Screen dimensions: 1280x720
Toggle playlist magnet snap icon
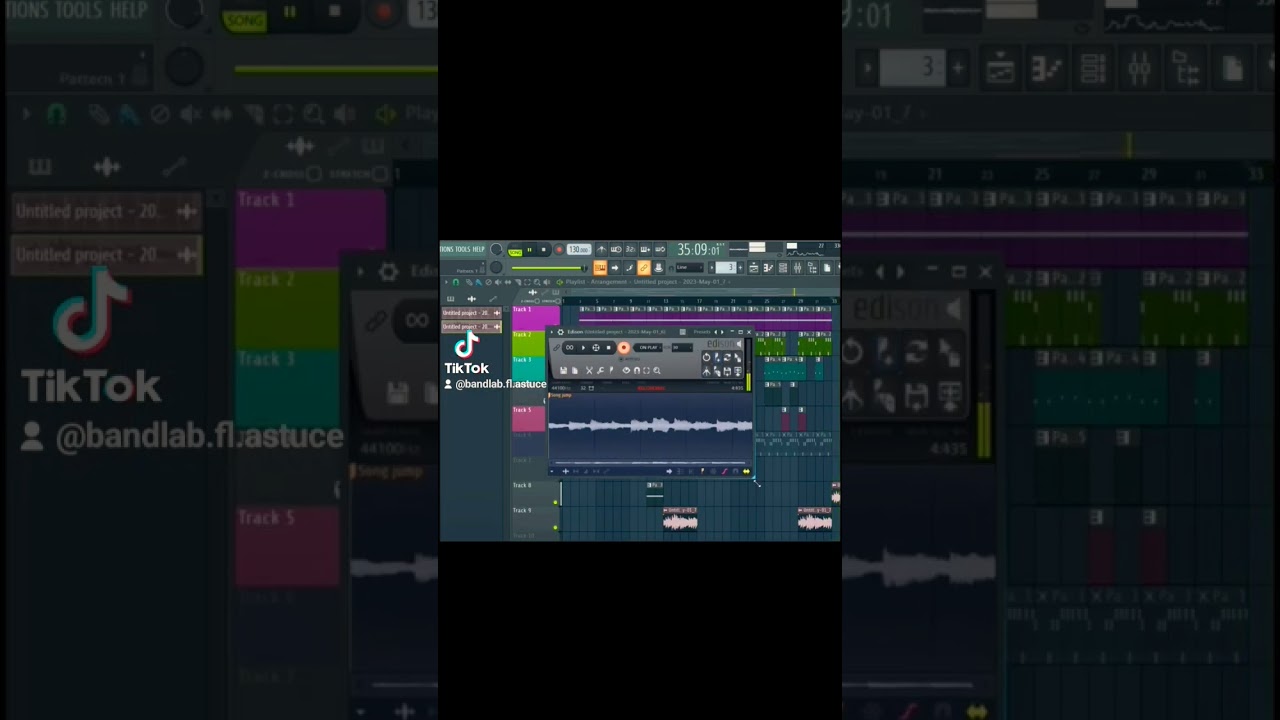click(x=456, y=282)
